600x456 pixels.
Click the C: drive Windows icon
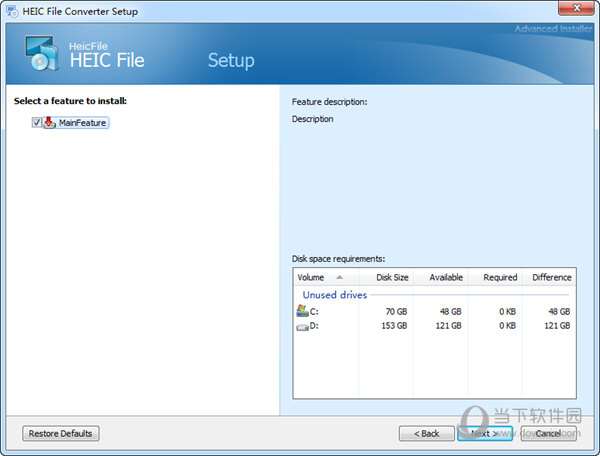coord(302,311)
